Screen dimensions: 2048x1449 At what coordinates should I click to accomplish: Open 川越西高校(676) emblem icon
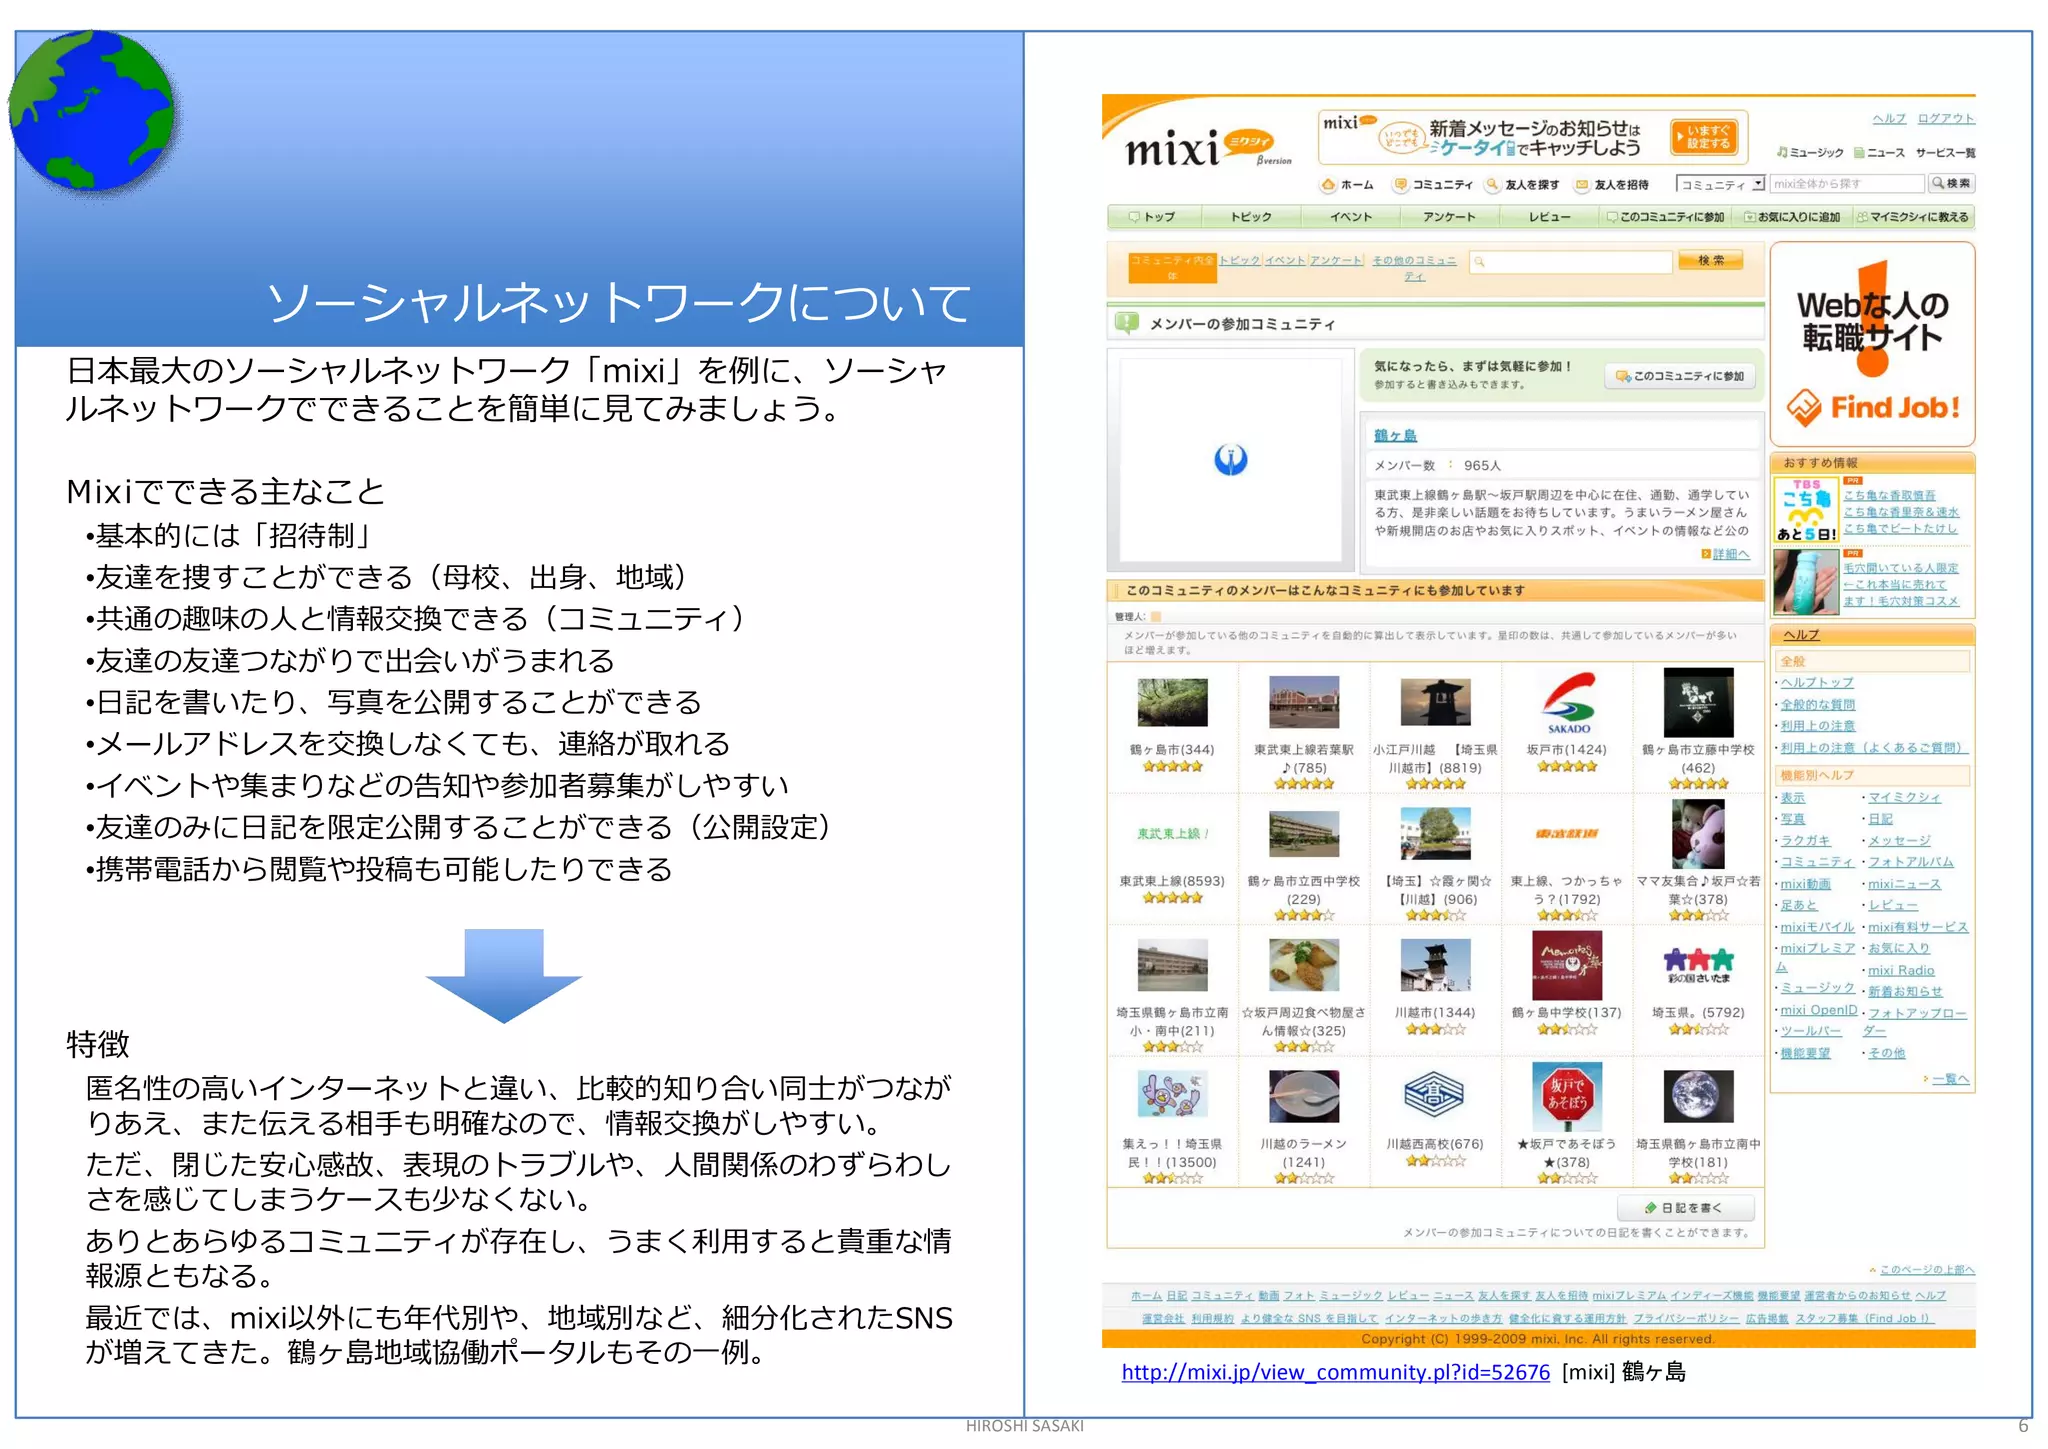click(1435, 1096)
